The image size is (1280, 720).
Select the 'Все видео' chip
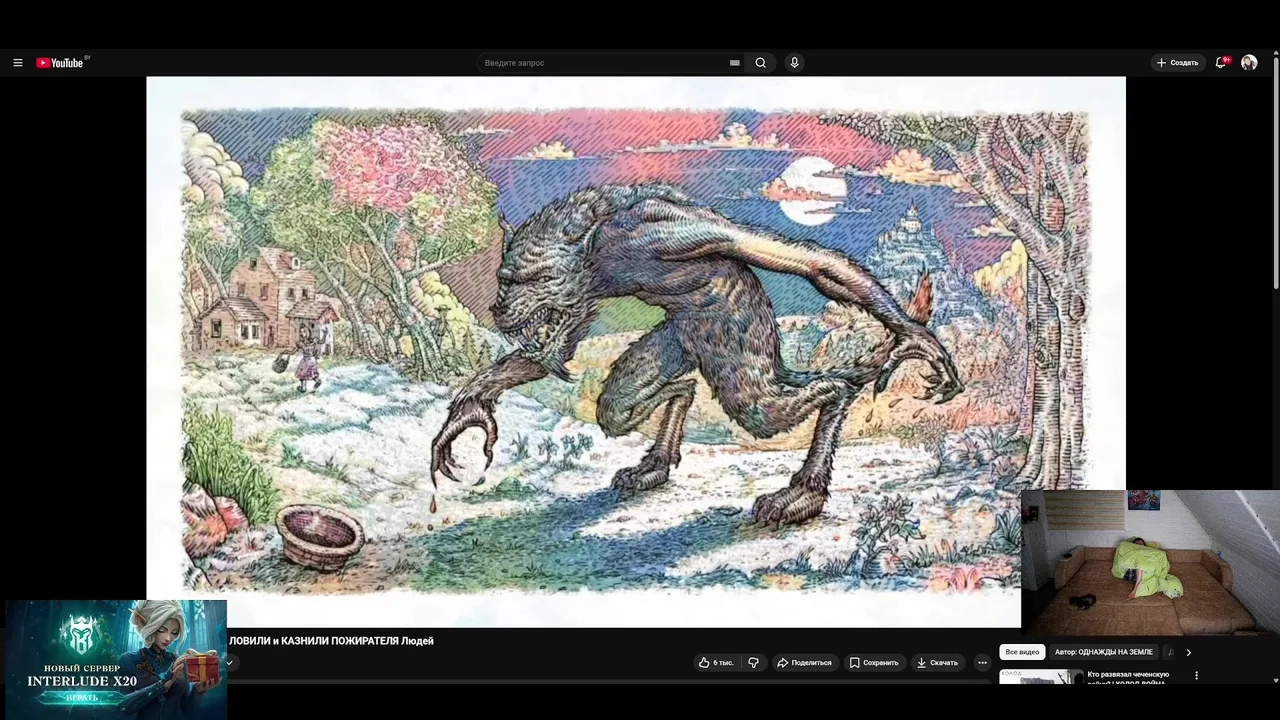tap(1022, 652)
